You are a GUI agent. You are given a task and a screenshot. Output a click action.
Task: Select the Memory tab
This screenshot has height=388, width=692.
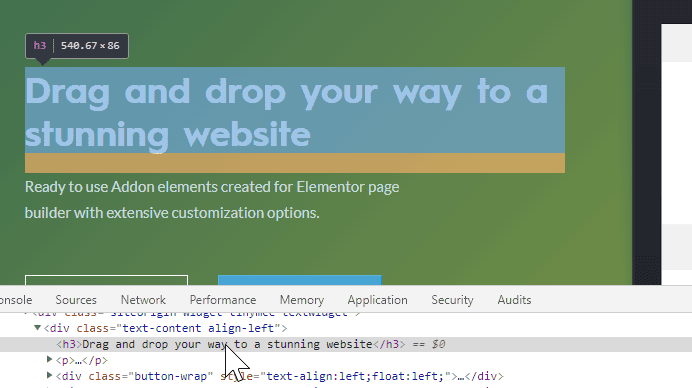[302, 300]
